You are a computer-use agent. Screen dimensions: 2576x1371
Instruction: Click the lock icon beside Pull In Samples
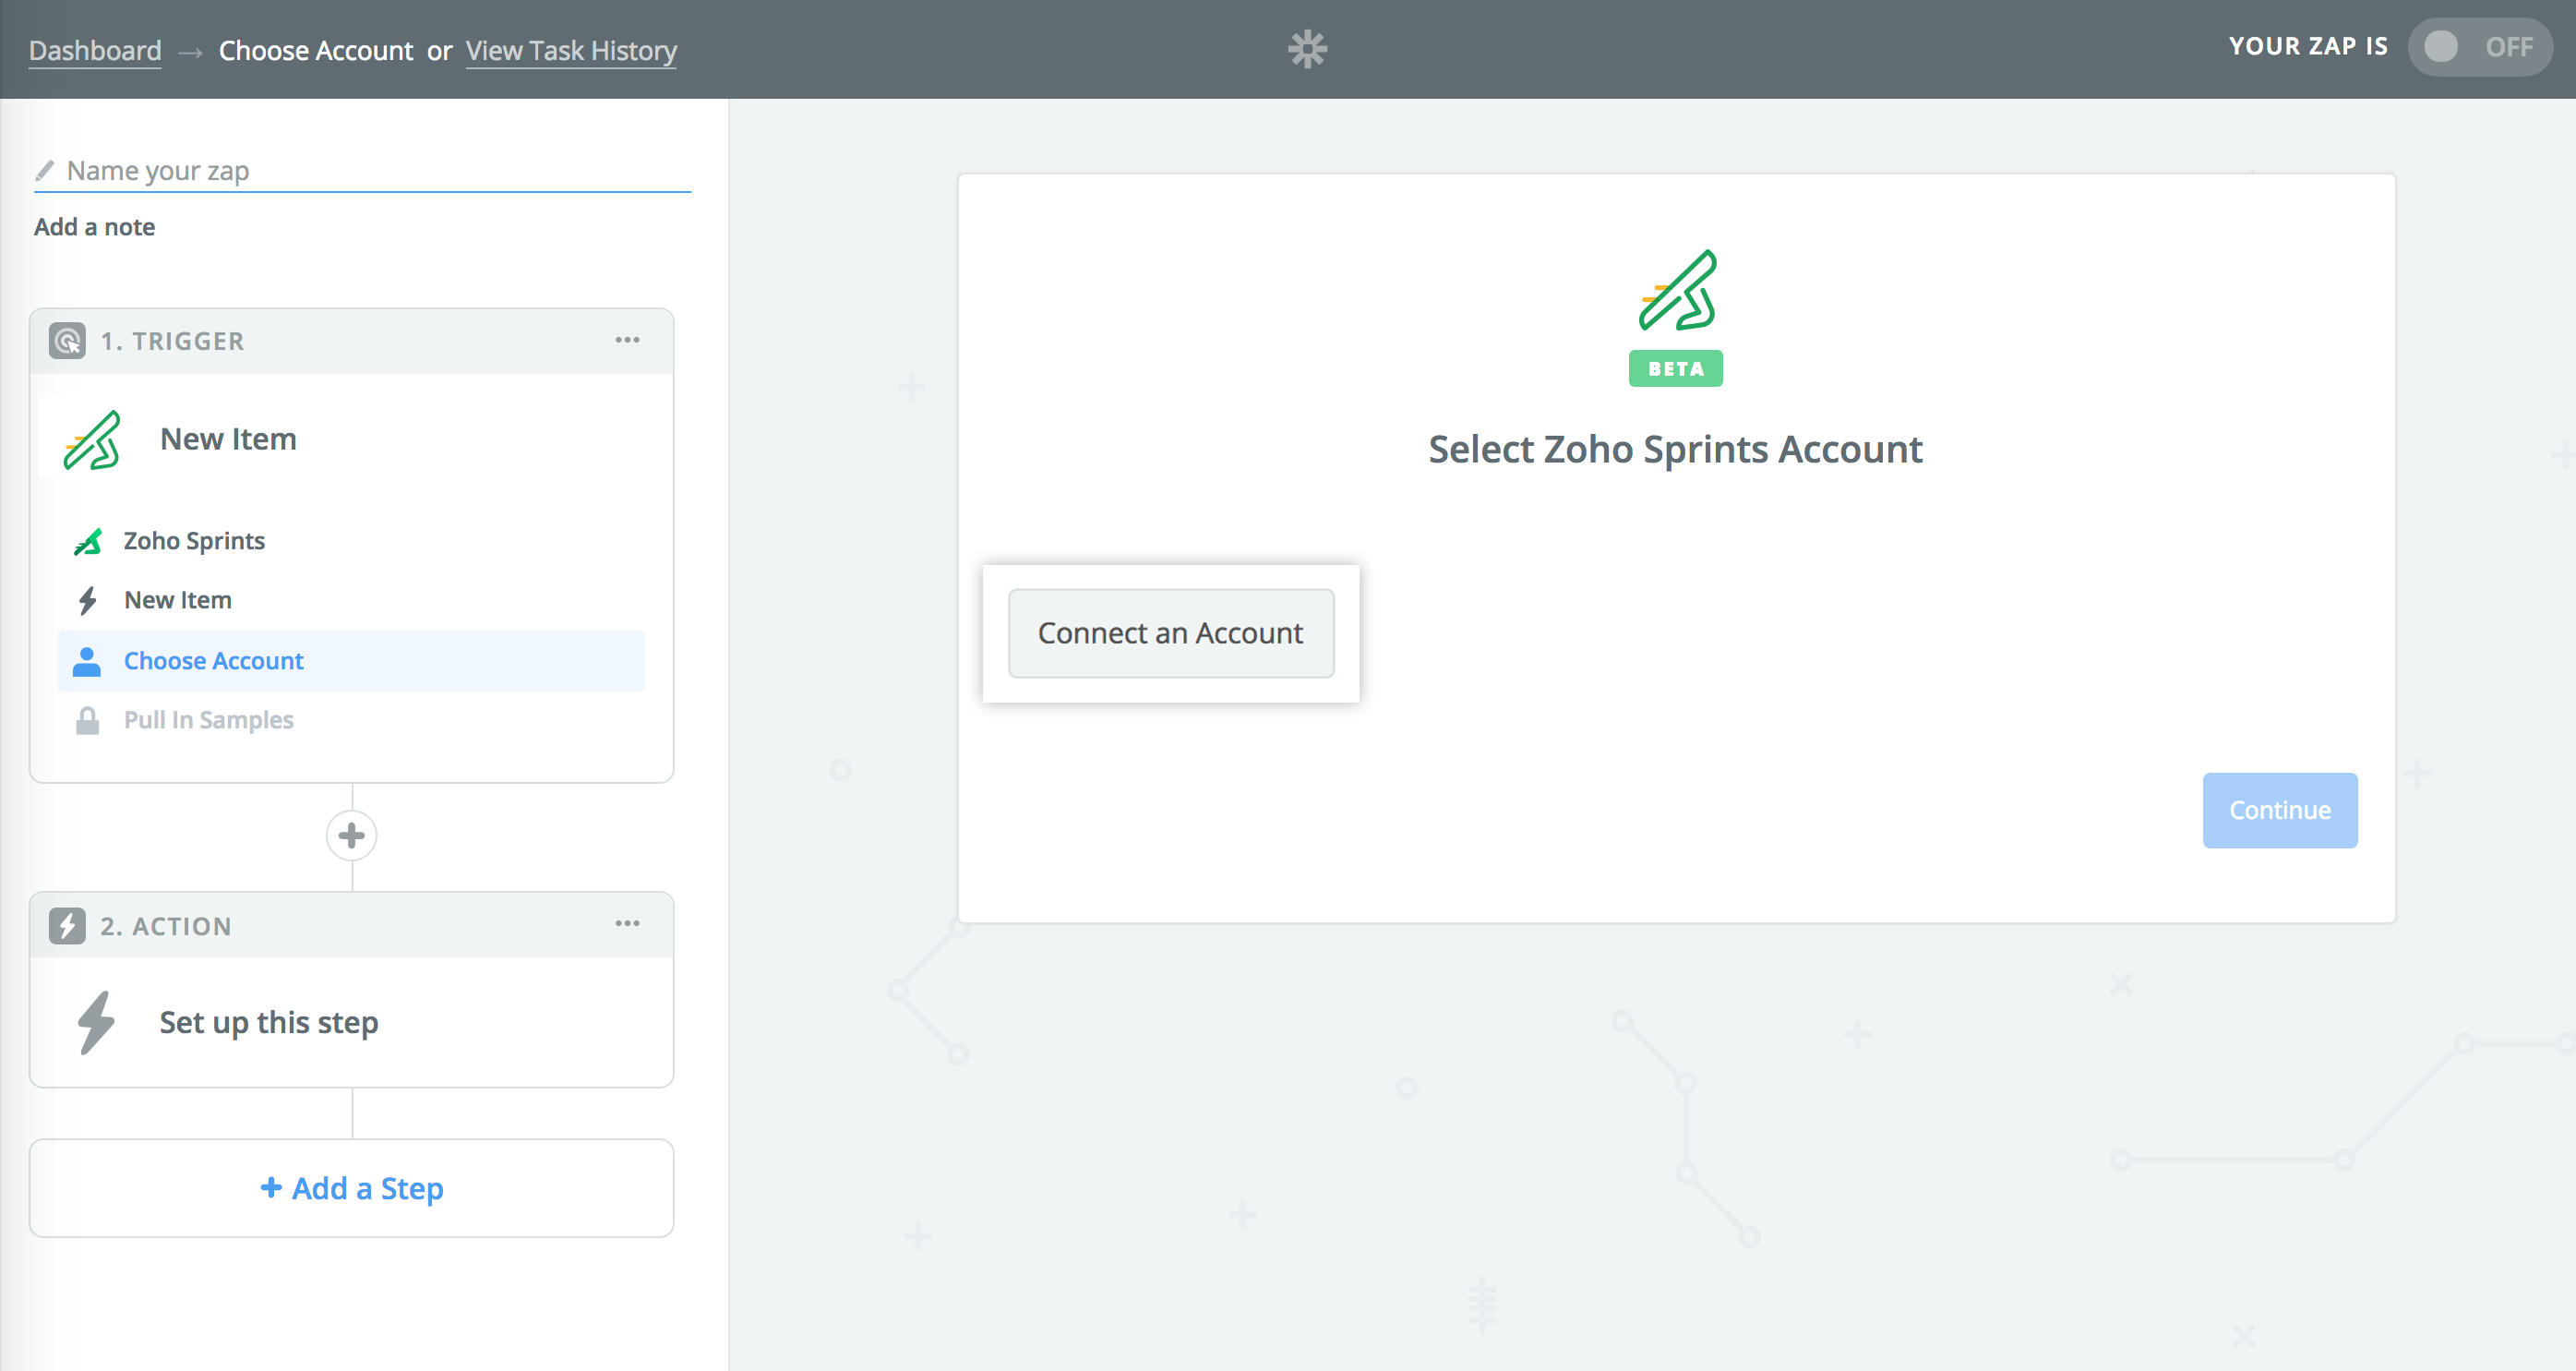[87, 720]
